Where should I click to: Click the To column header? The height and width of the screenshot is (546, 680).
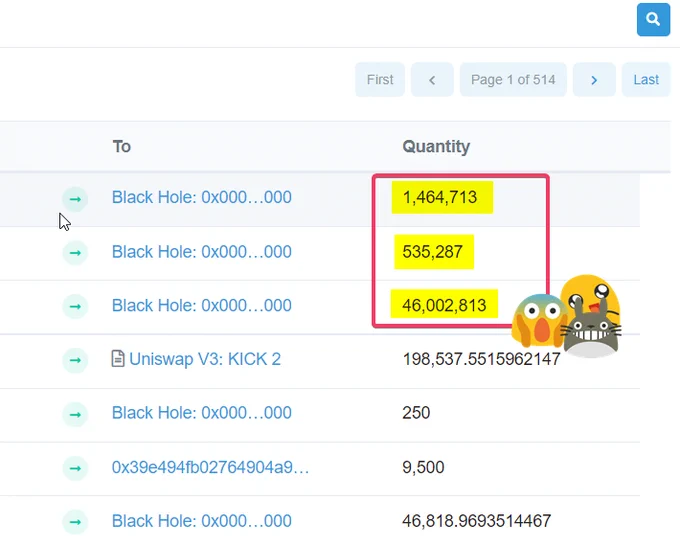(x=122, y=147)
